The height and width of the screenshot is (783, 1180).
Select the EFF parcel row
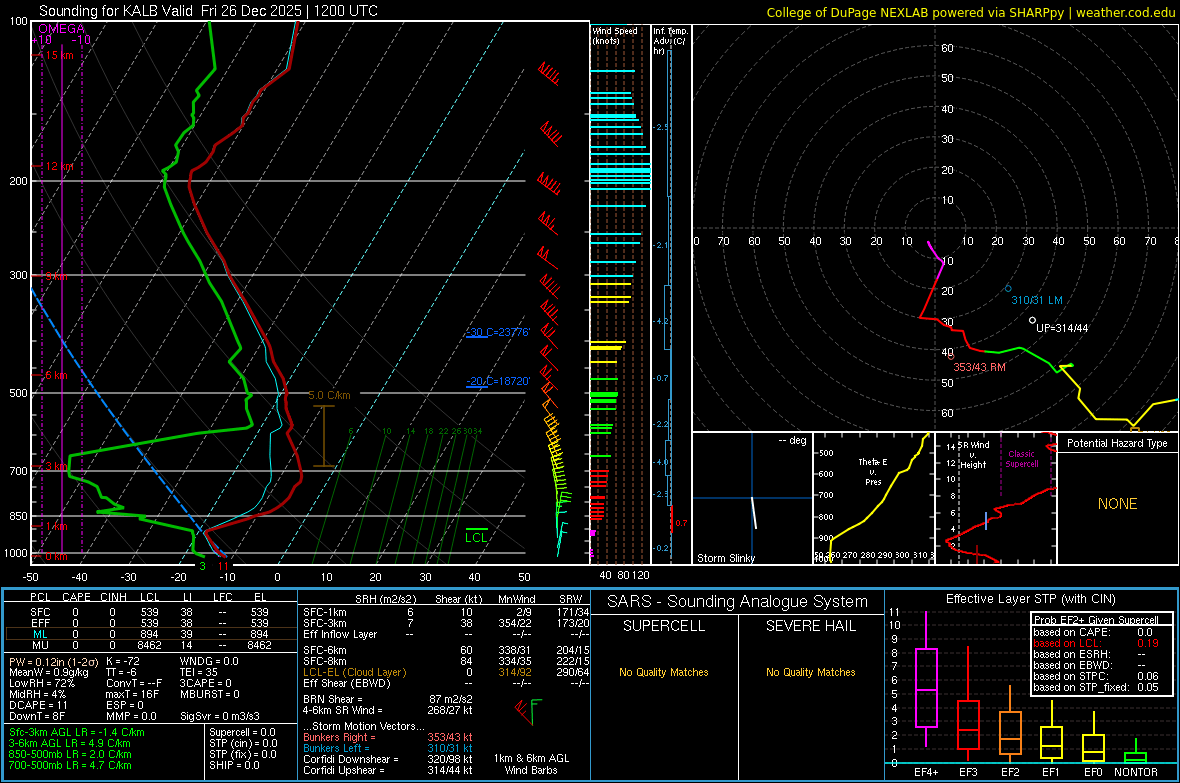pyautogui.click(x=151, y=623)
